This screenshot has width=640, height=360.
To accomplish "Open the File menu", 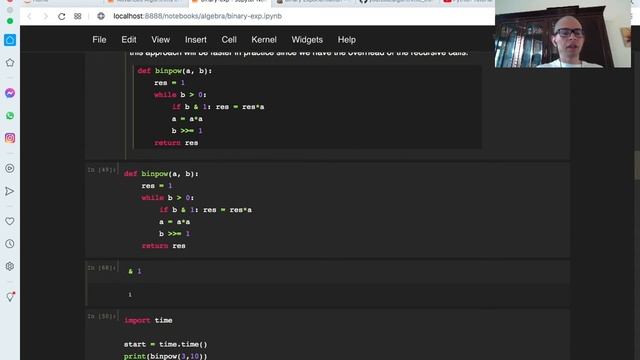I will (99, 40).
